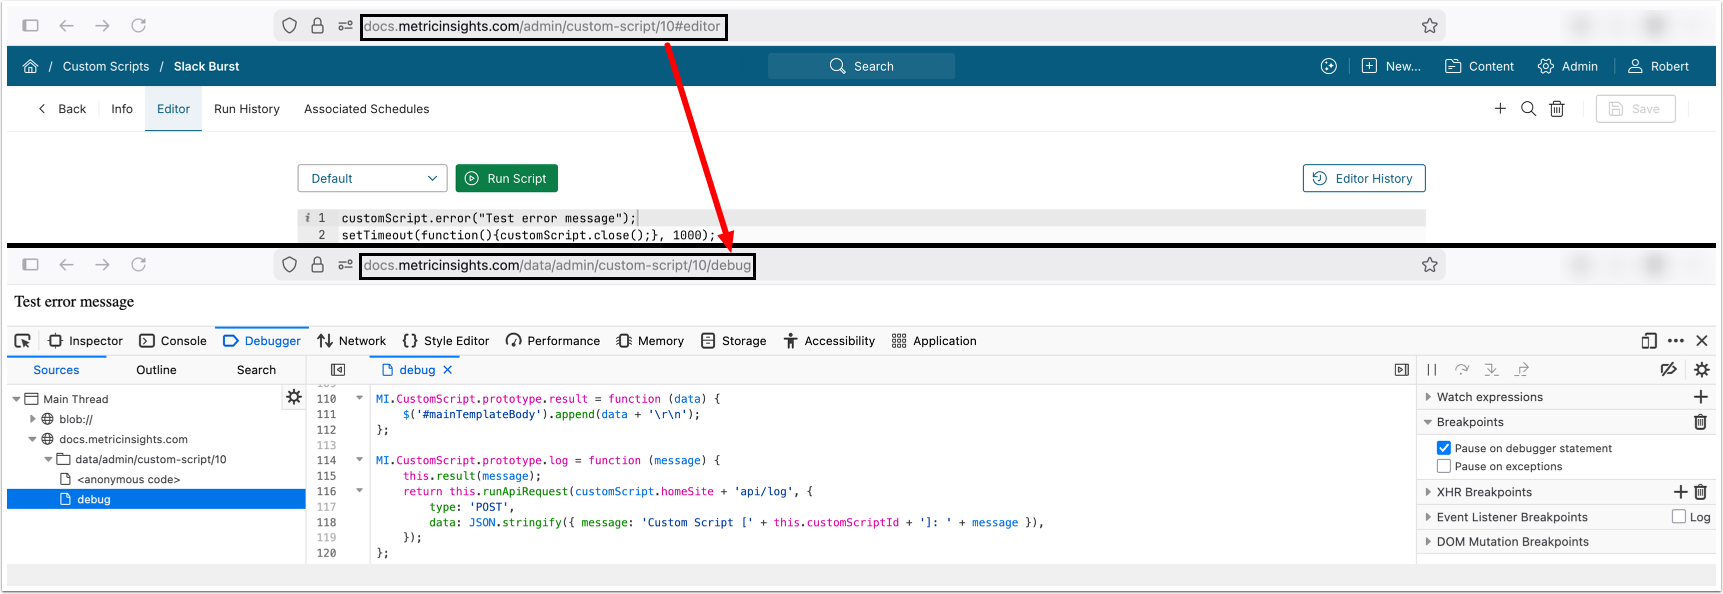This screenshot has height=594, width=1723.
Task: Click the top Search field
Action: tap(861, 66)
